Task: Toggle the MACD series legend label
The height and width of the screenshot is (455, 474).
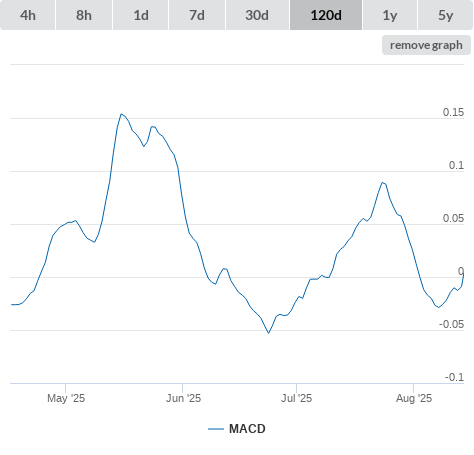Action: tap(247, 429)
